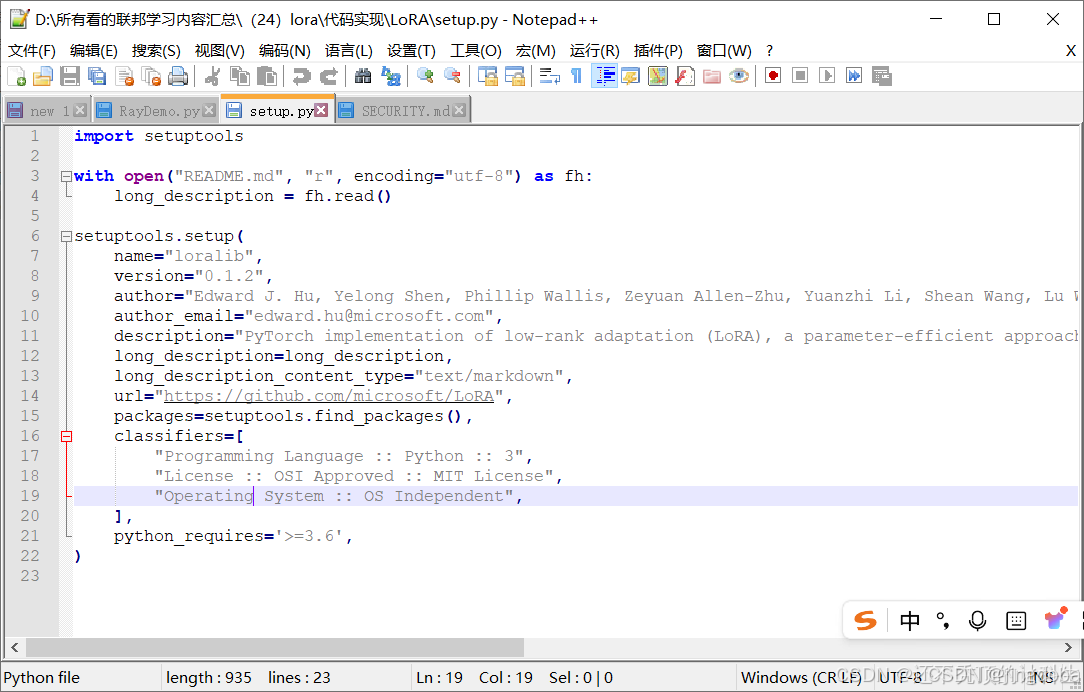Screen dimensions: 1084x692
Task: Collapse the setuptools.setup fold at line 6
Action: tap(66, 235)
